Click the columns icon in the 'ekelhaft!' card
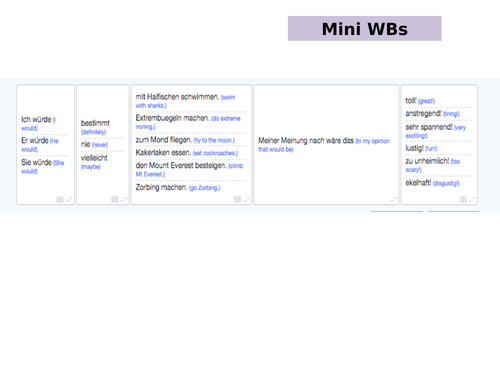The height and width of the screenshot is (375, 500). coord(463,199)
